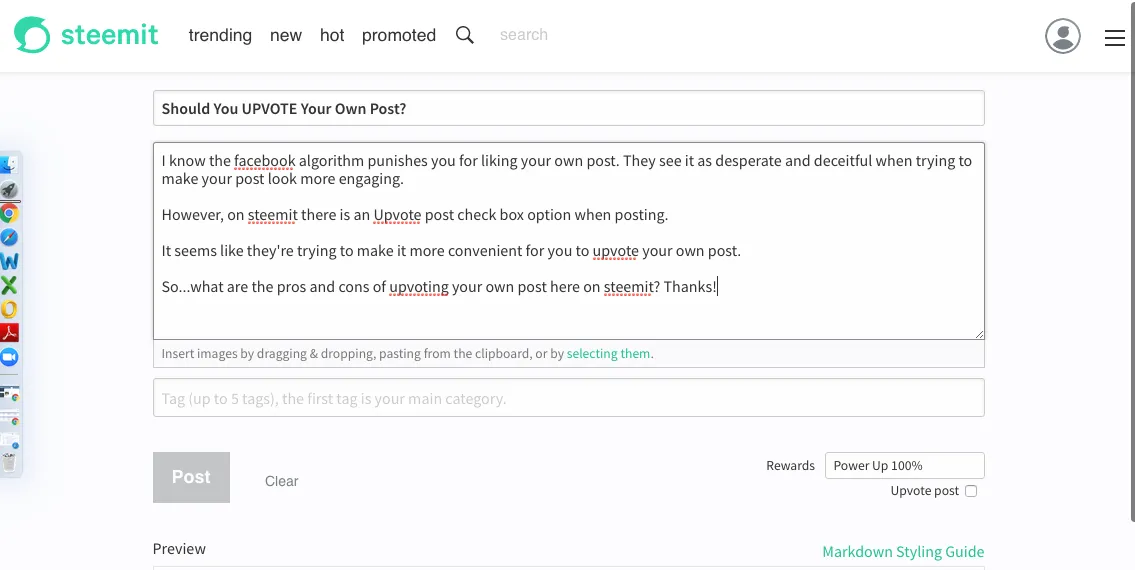Screen dimensions: 1135x570
Task: Open Launchpad from the dock
Action: point(9,190)
